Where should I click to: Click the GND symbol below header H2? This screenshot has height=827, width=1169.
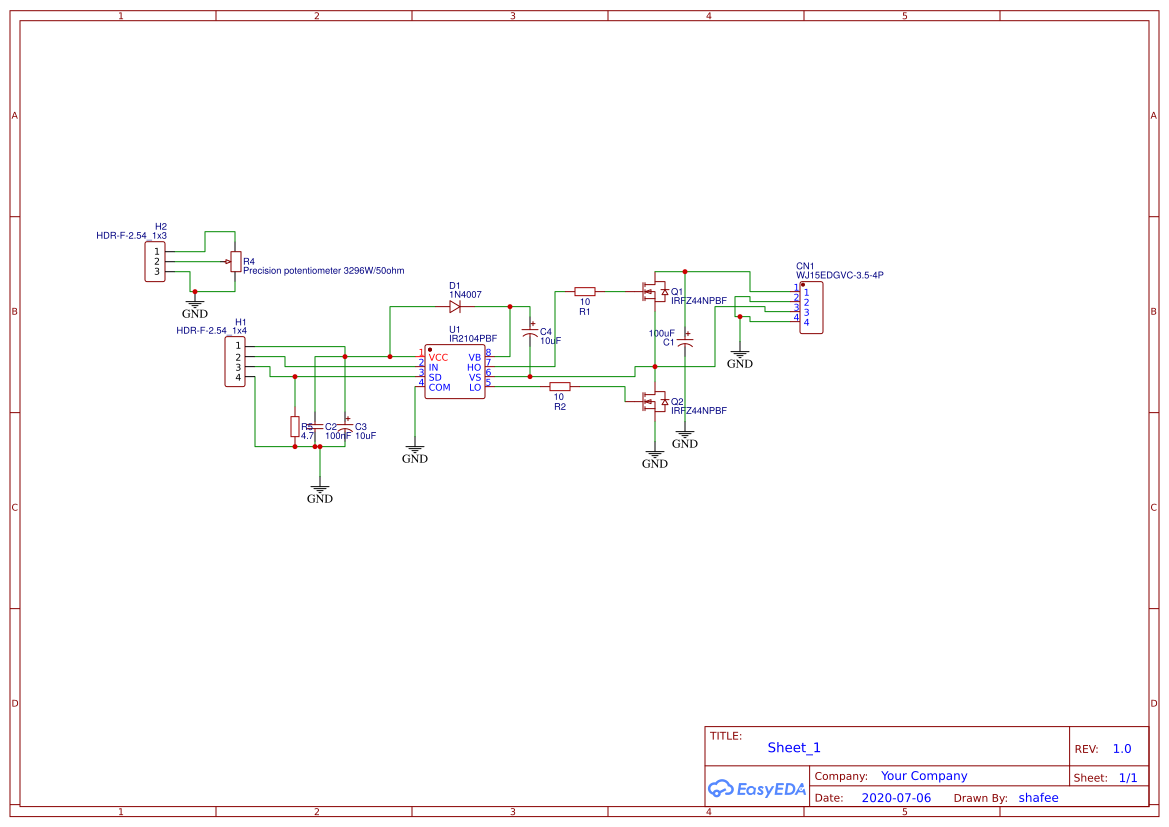(195, 305)
